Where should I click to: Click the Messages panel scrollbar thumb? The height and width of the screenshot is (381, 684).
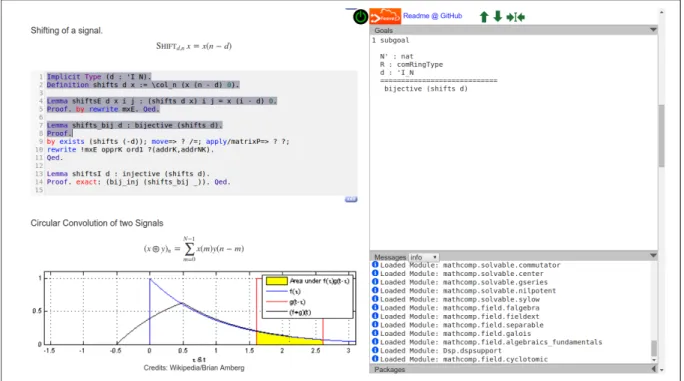point(653,348)
